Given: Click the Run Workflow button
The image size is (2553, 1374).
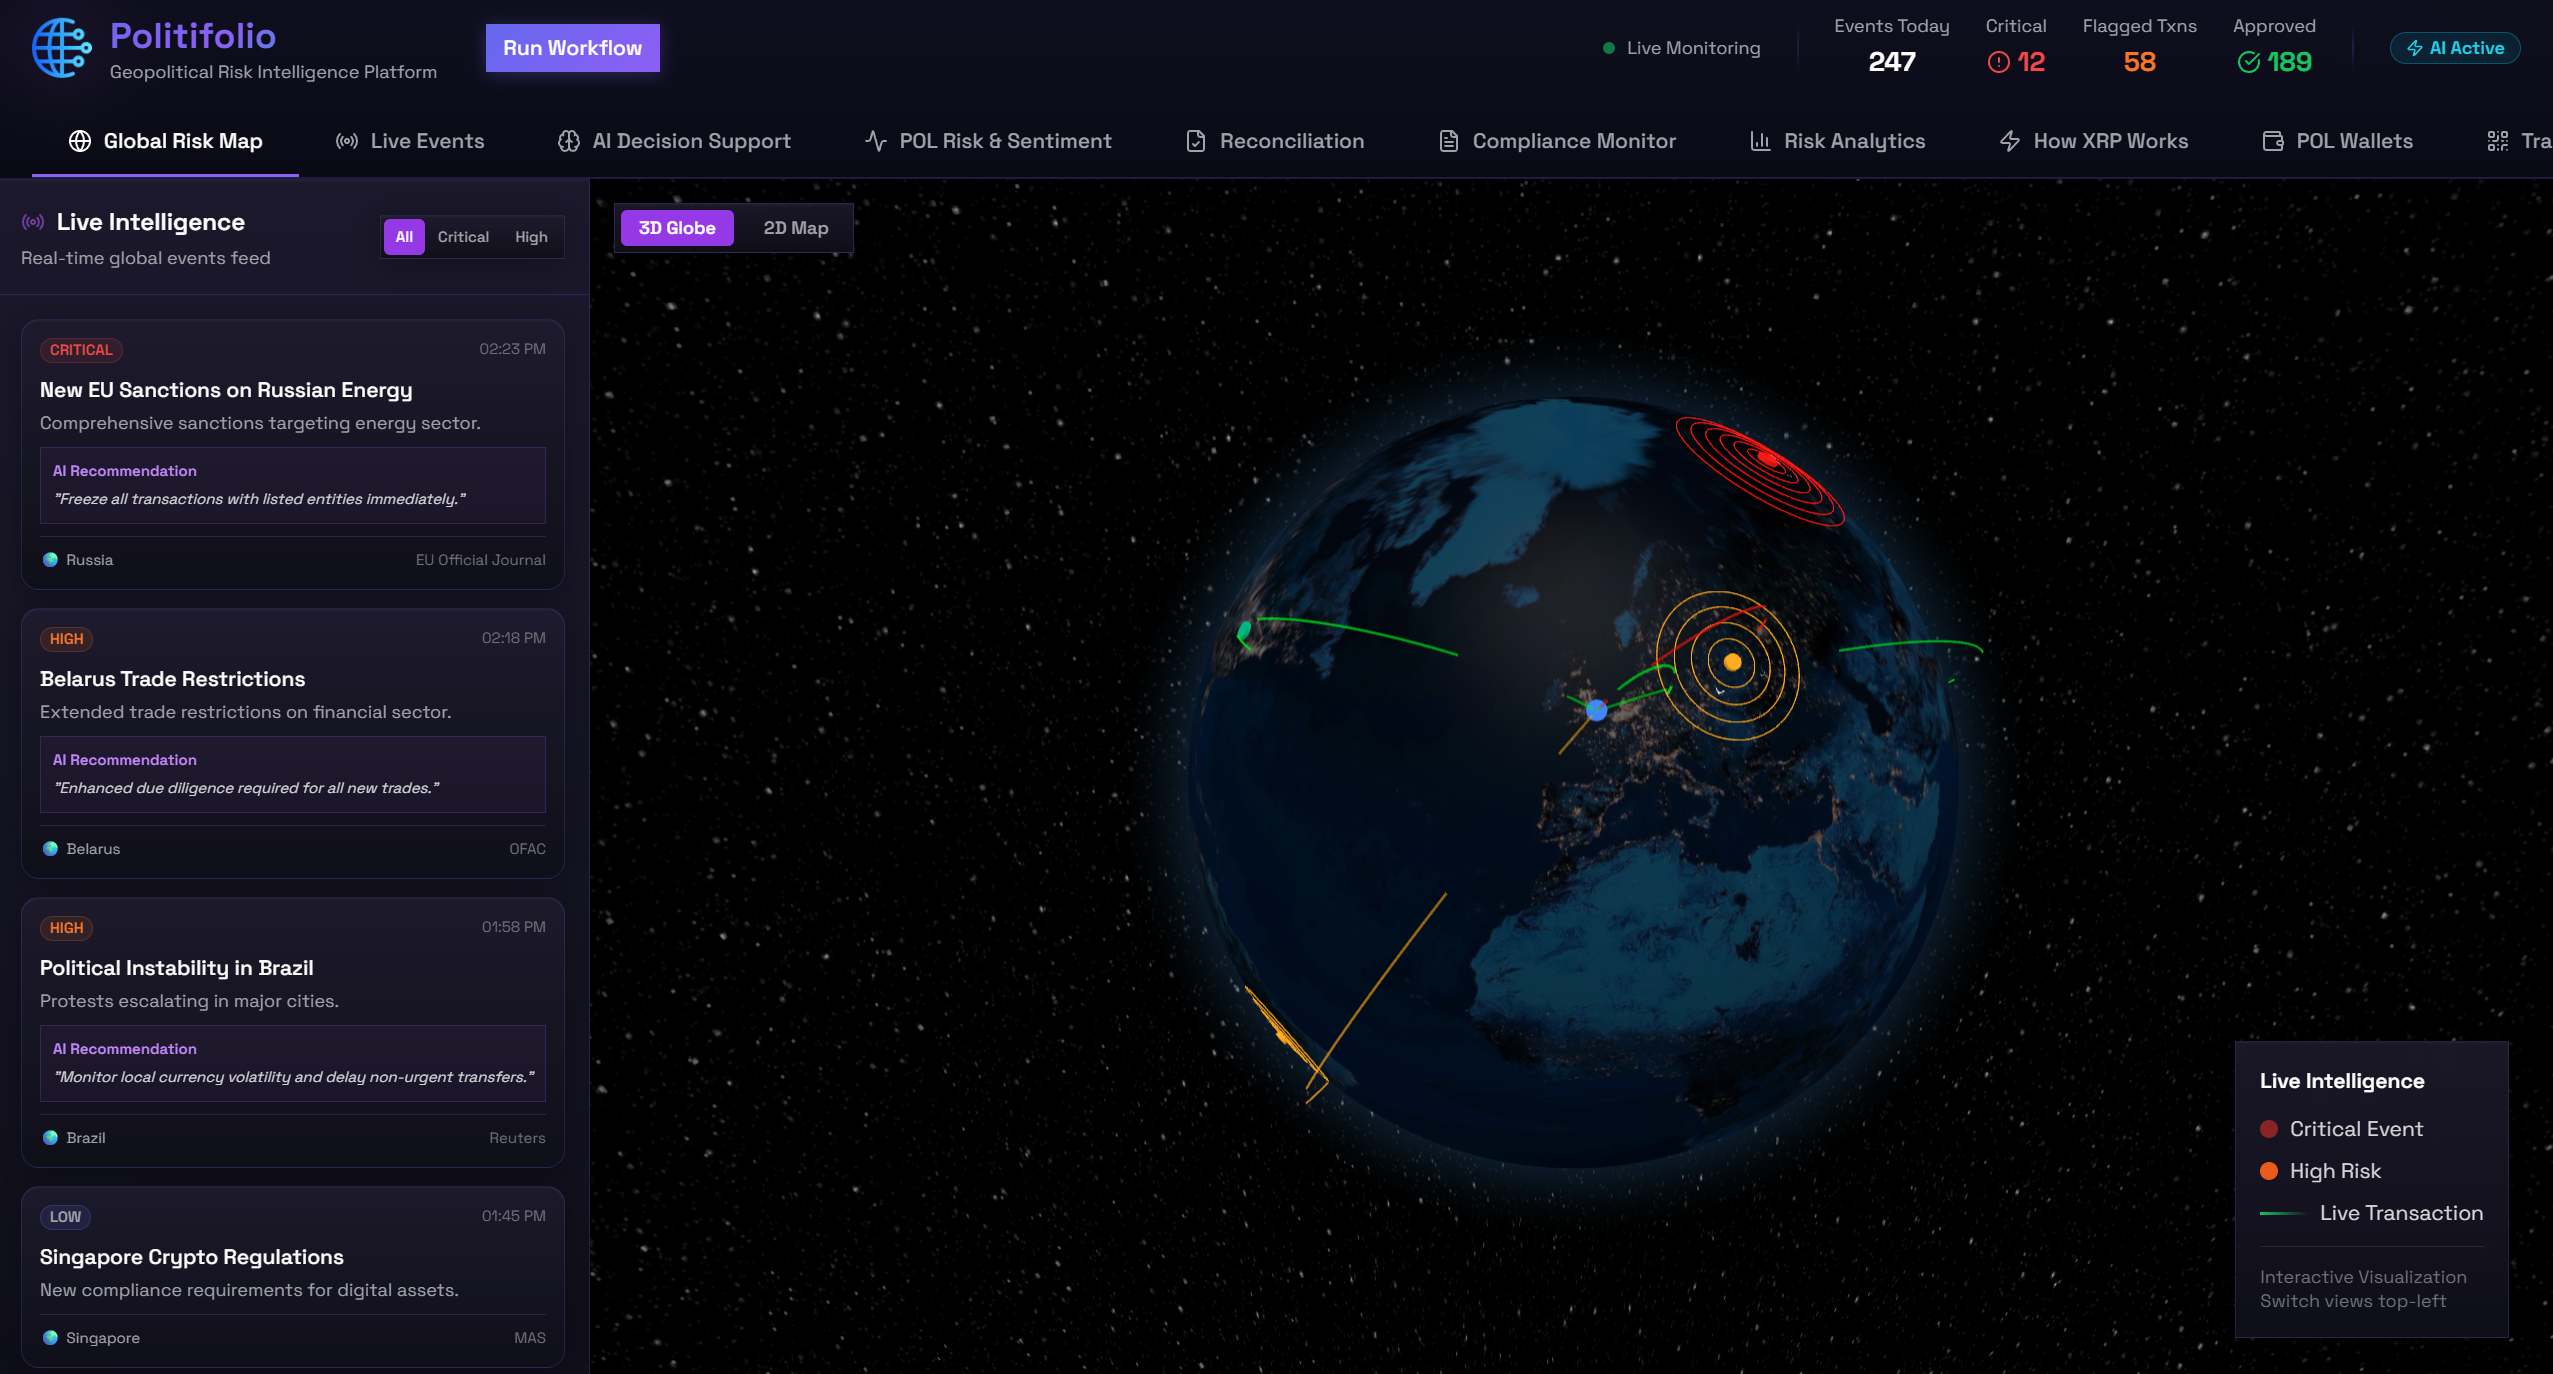Looking at the screenshot, I should [x=572, y=48].
